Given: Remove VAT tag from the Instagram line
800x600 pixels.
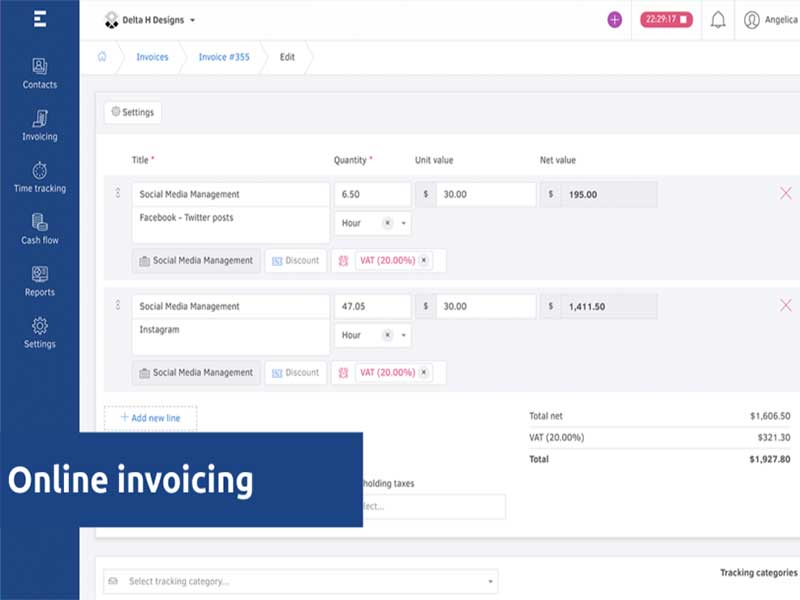Looking at the screenshot, I should click(424, 372).
